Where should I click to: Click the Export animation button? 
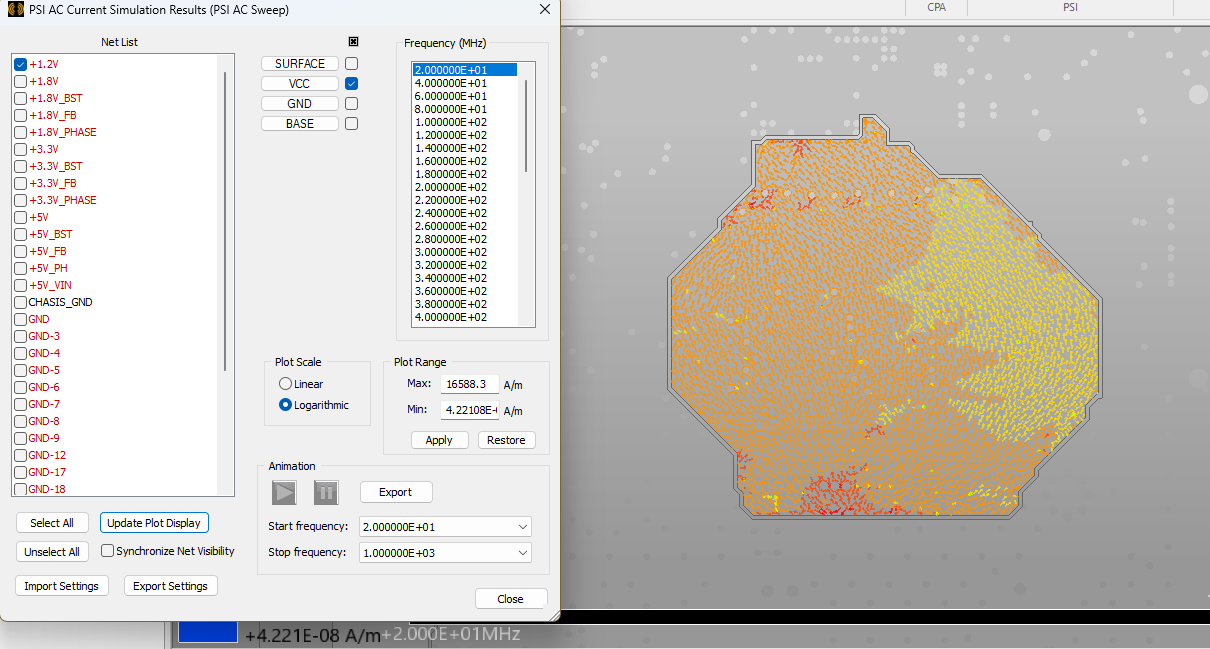(x=396, y=492)
